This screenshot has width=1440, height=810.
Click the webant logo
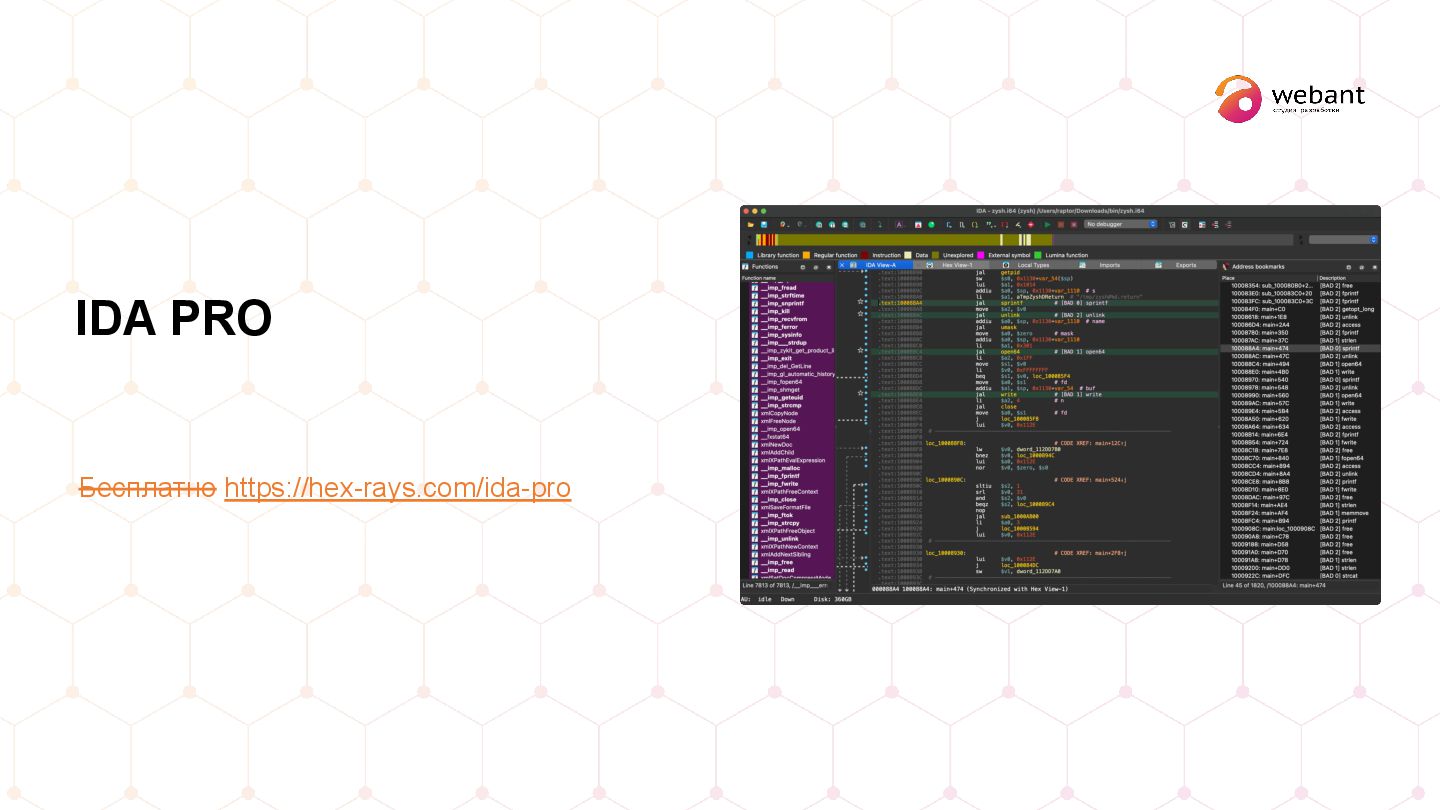(x=1290, y=99)
